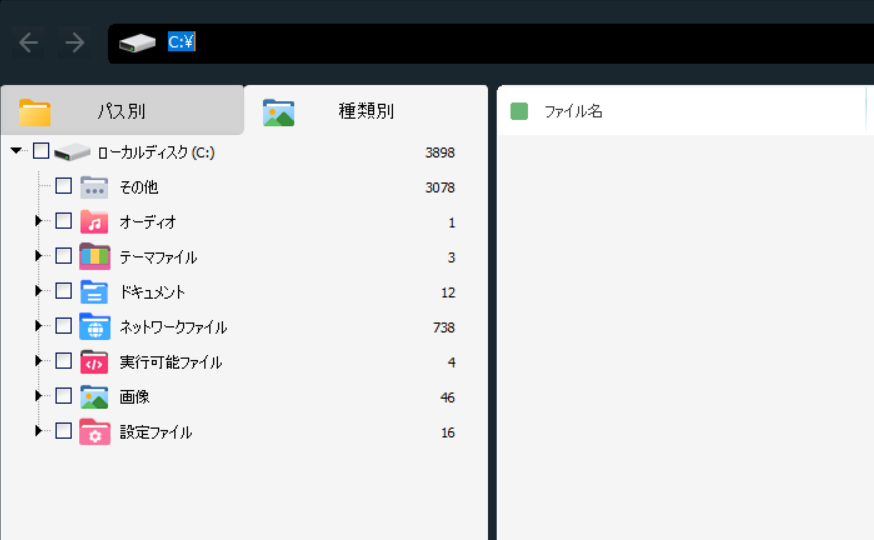Click the picture icon on the 種類別 tab

point(279,113)
